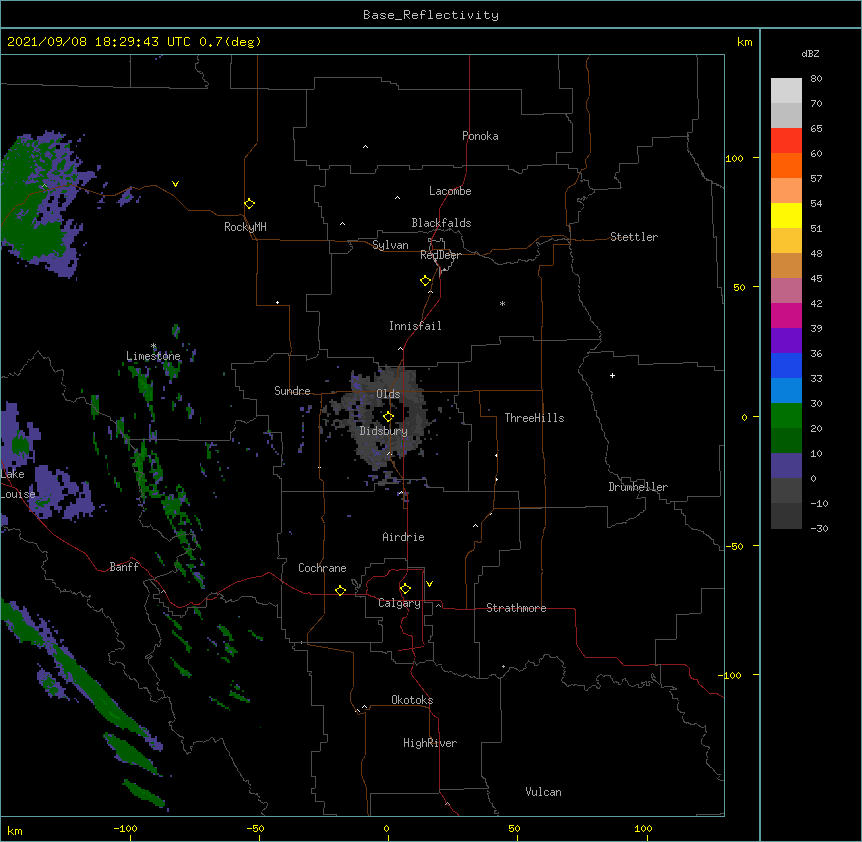Select the Olds town label

tap(388, 394)
